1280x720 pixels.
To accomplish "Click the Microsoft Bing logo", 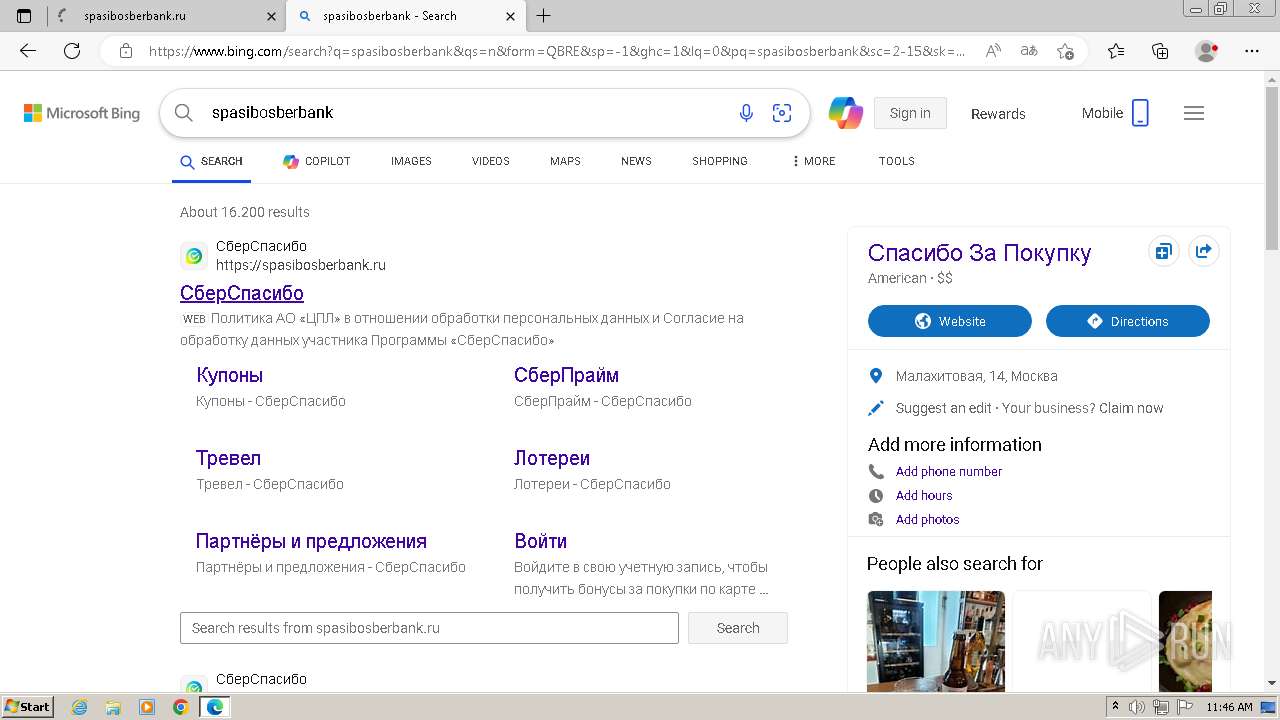I will pyautogui.click(x=82, y=114).
